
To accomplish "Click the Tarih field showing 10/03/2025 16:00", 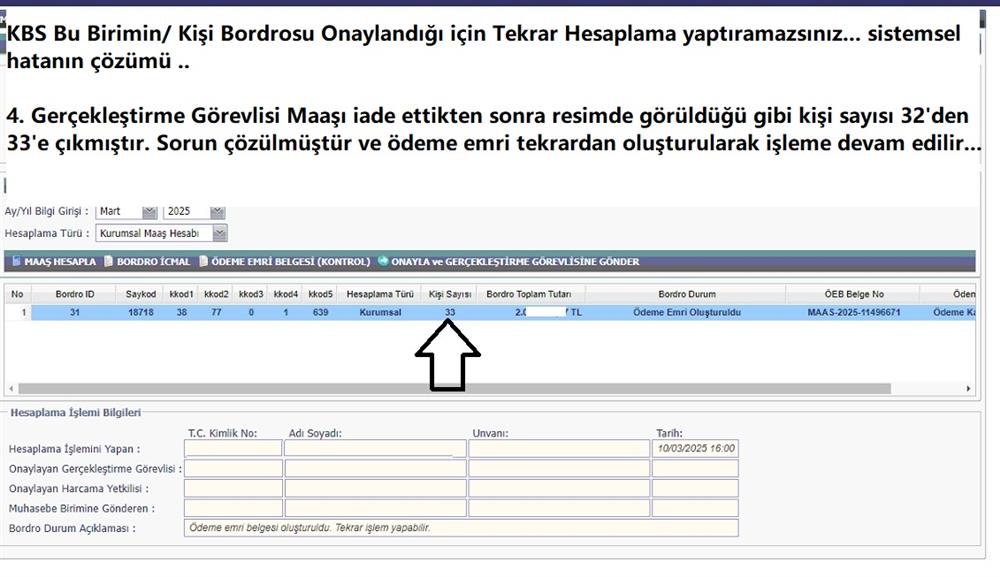I will (695, 448).
